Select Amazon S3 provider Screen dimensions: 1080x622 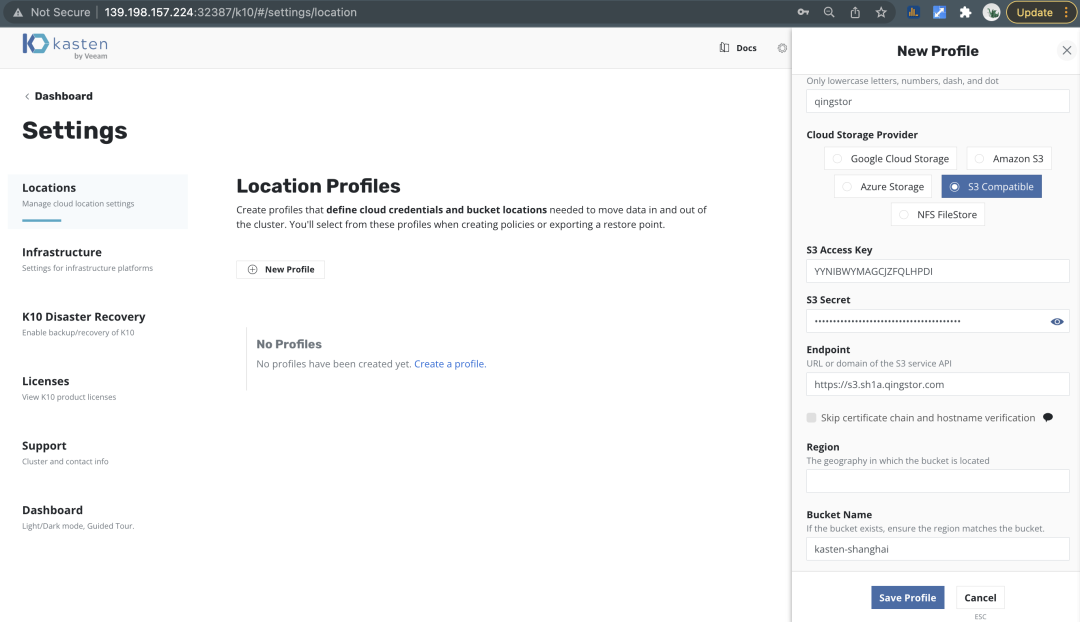[1008, 158]
